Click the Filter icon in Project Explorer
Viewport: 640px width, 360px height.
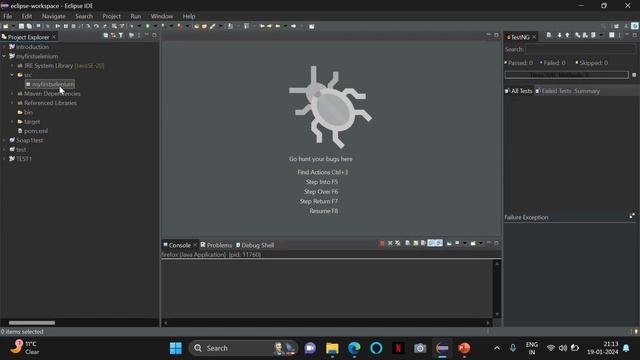121,36
